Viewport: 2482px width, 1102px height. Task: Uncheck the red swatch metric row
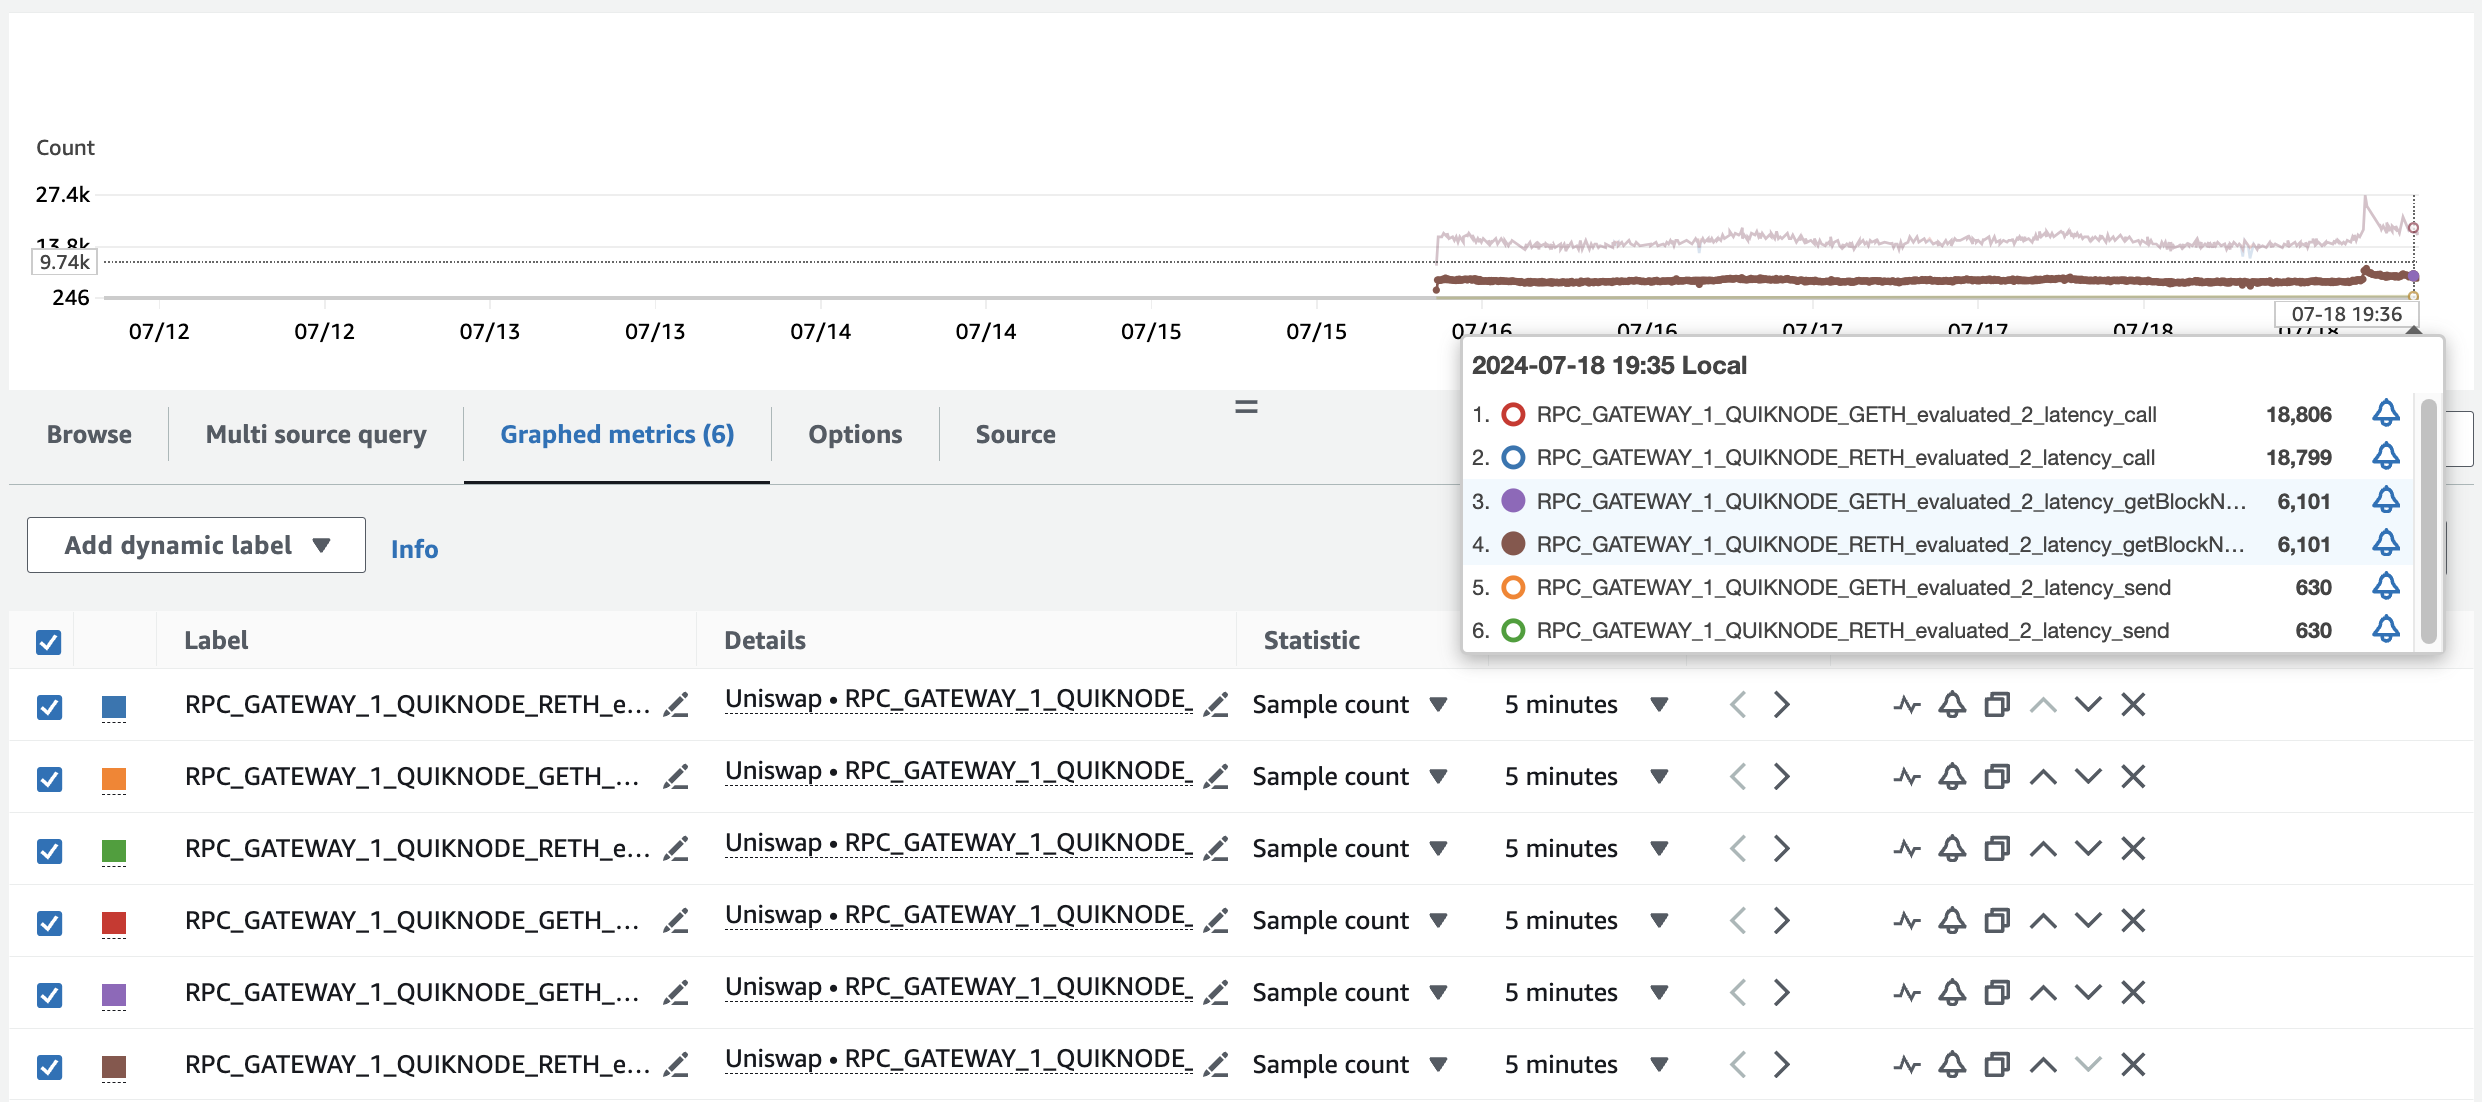(x=49, y=923)
